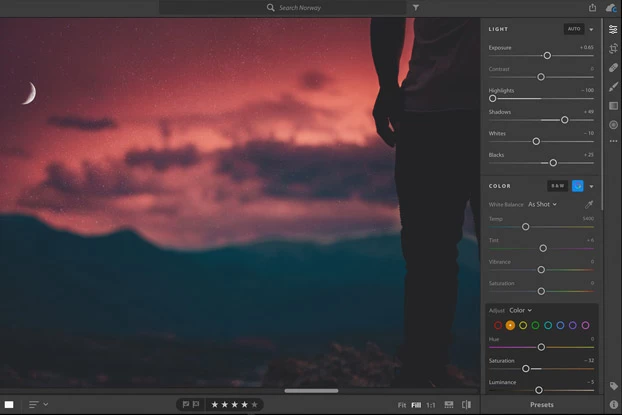Open the Edit sliders panel icon
This screenshot has width=622, height=415.
click(x=613, y=29)
